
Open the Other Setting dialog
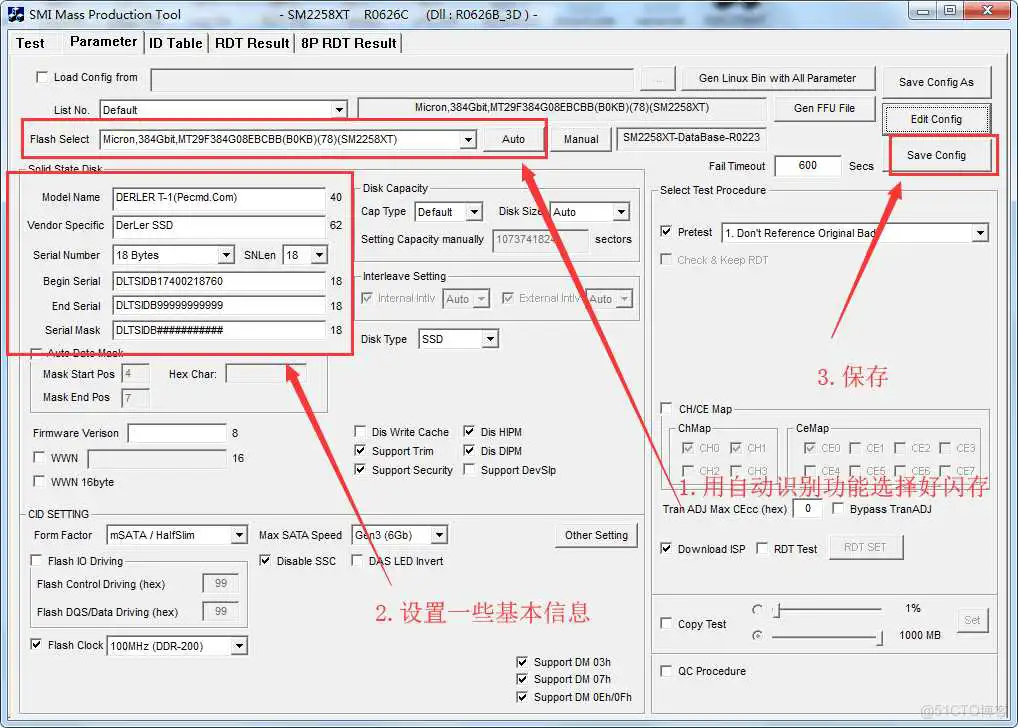[x=596, y=535]
